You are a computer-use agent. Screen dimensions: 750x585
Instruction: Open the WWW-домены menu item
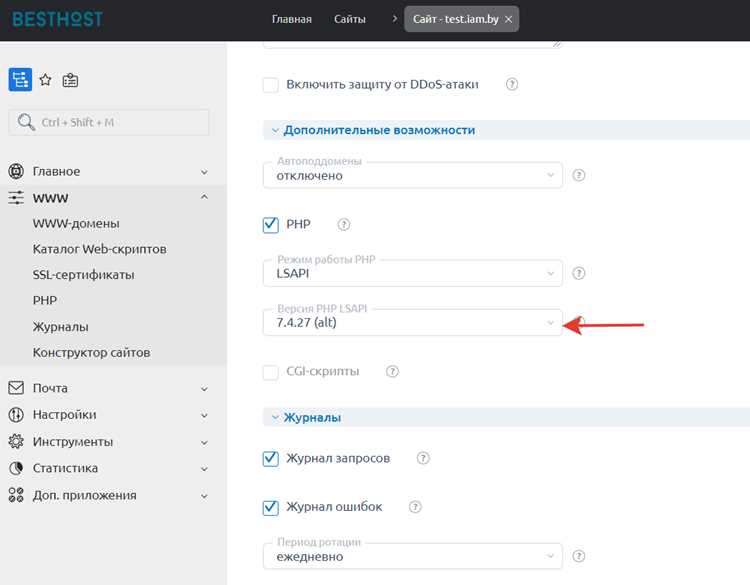coord(76,223)
